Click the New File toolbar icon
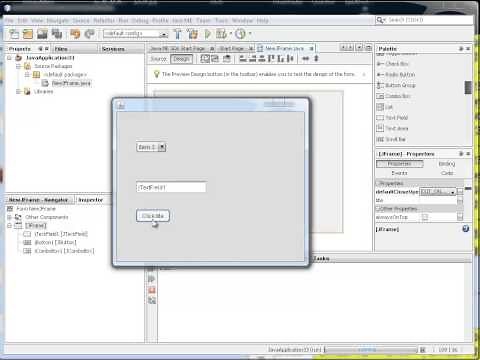 (x=14, y=34)
